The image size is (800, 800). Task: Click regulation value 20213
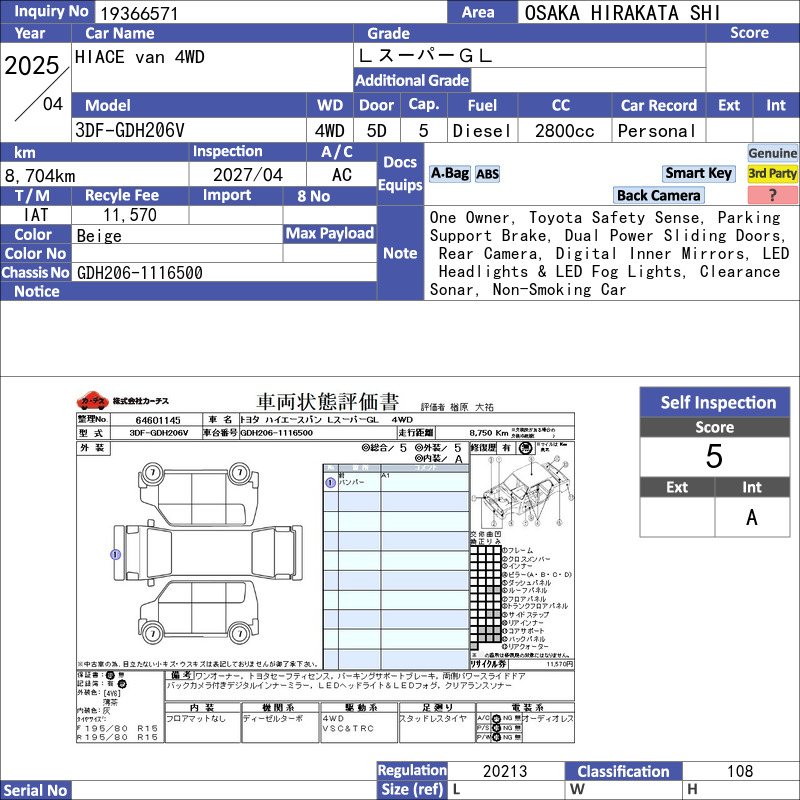[505, 771]
